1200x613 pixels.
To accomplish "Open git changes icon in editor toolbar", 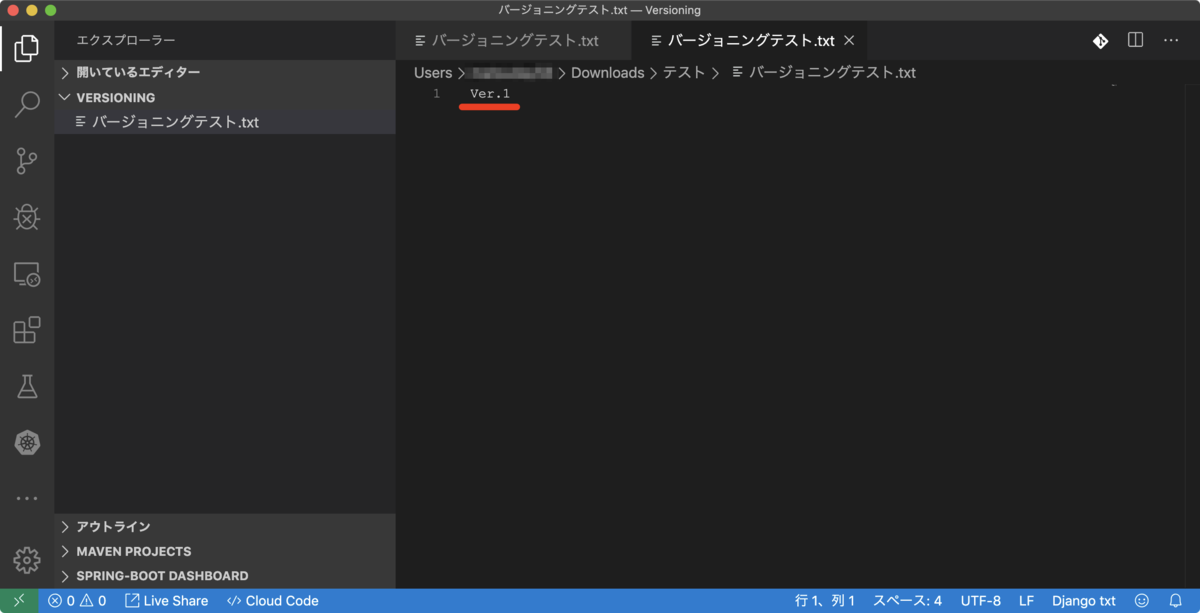I will click(x=1100, y=41).
